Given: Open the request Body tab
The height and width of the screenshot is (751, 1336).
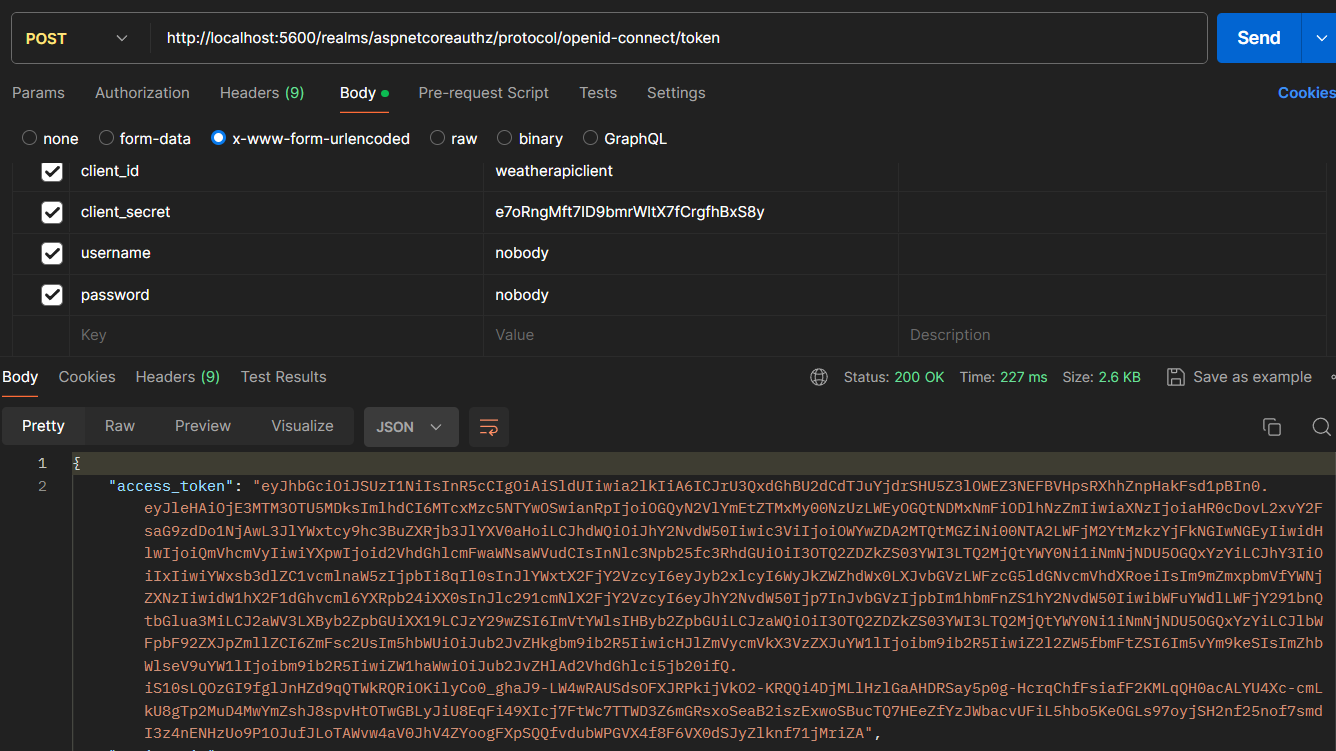Looking at the screenshot, I should click(x=364, y=92).
